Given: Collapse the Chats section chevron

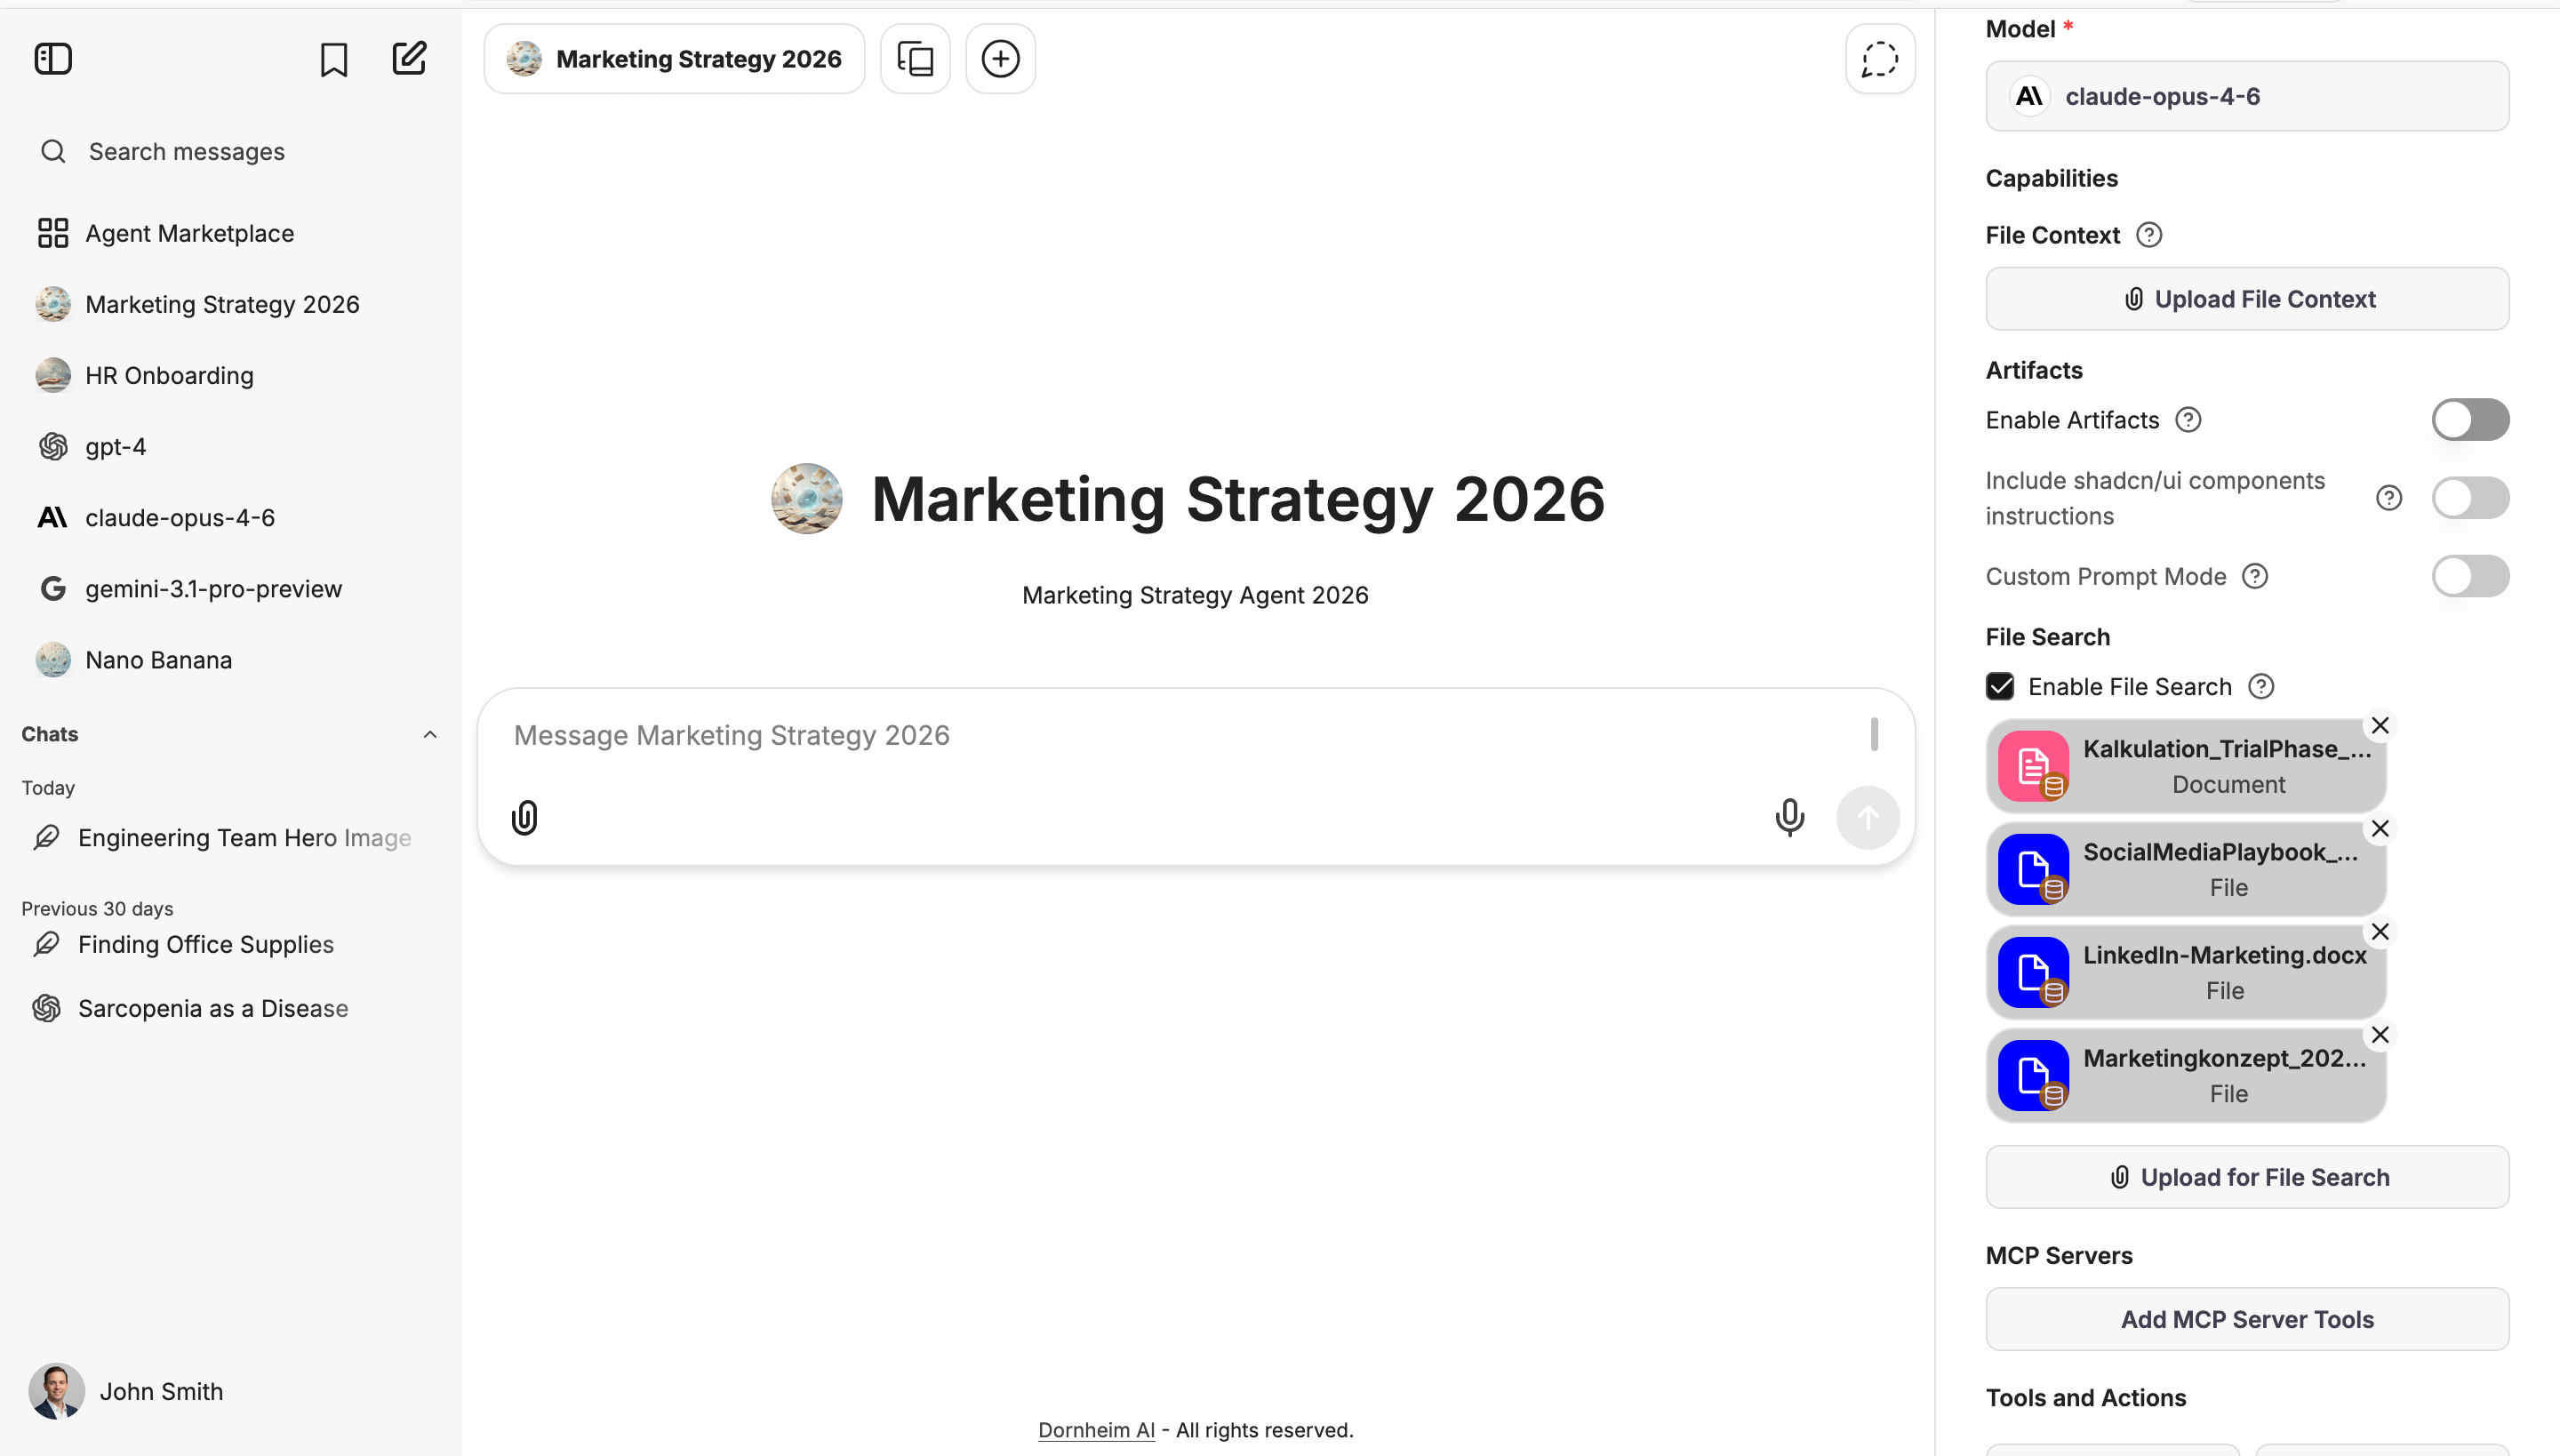Looking at the screenshot, I should point(430,734).
